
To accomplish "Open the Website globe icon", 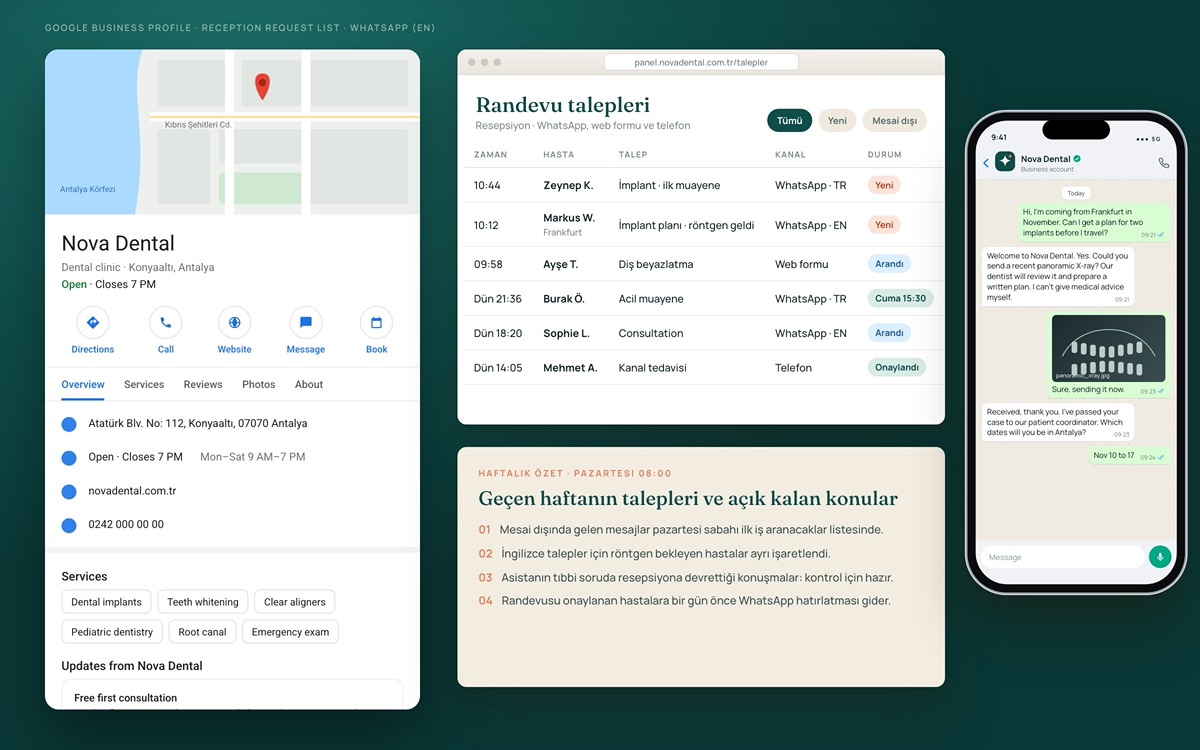I will point(235,323).
